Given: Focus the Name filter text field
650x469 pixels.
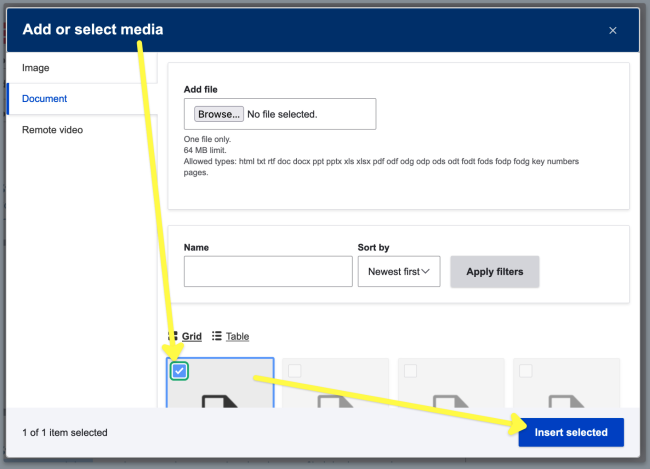Looking at the screenshot, I should (x=268, y=271).
